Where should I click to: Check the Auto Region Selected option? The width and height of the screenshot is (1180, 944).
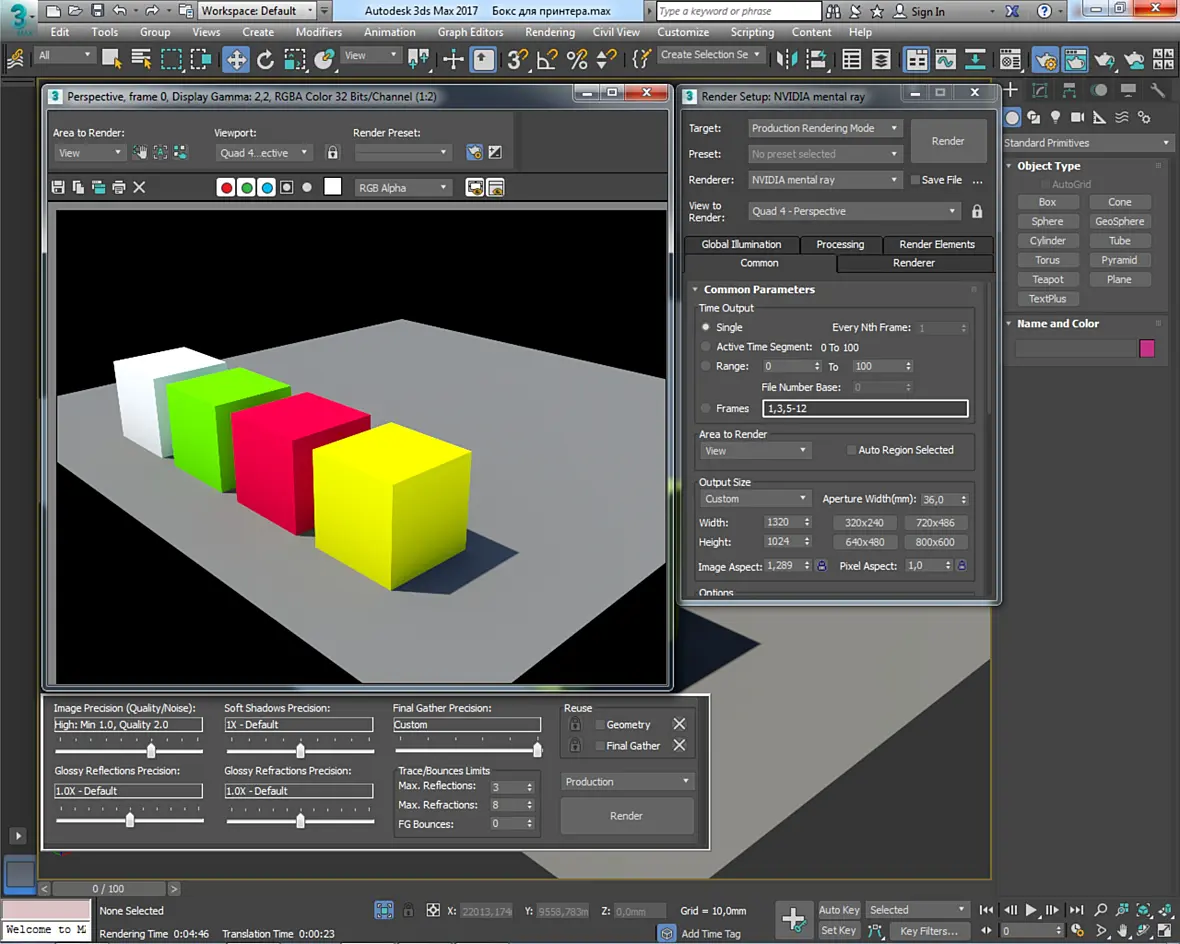click(x=851, y=450)
